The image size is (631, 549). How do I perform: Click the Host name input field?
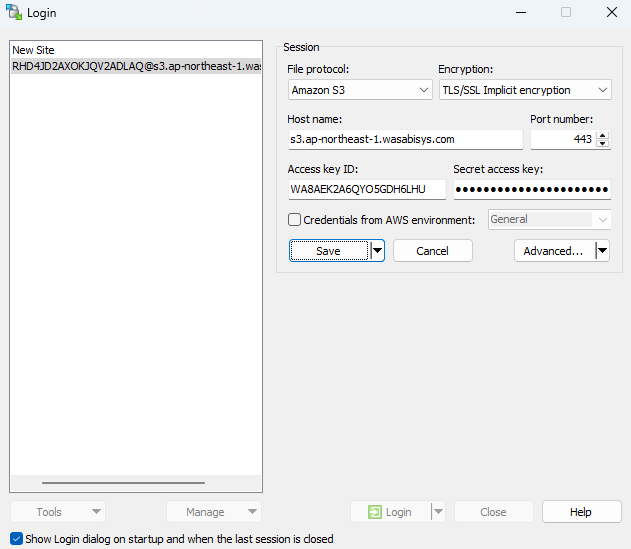point(404,140)
